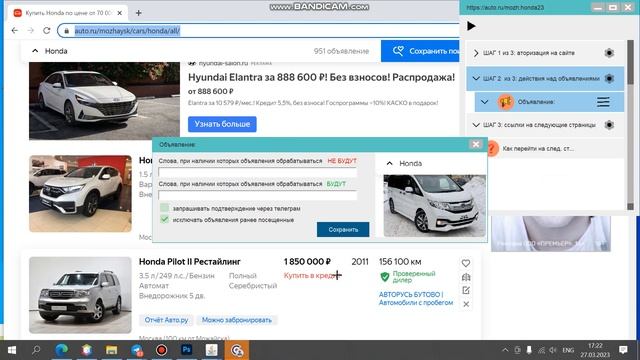Select the 'Купить Honda' browser tab

(68, 13)
